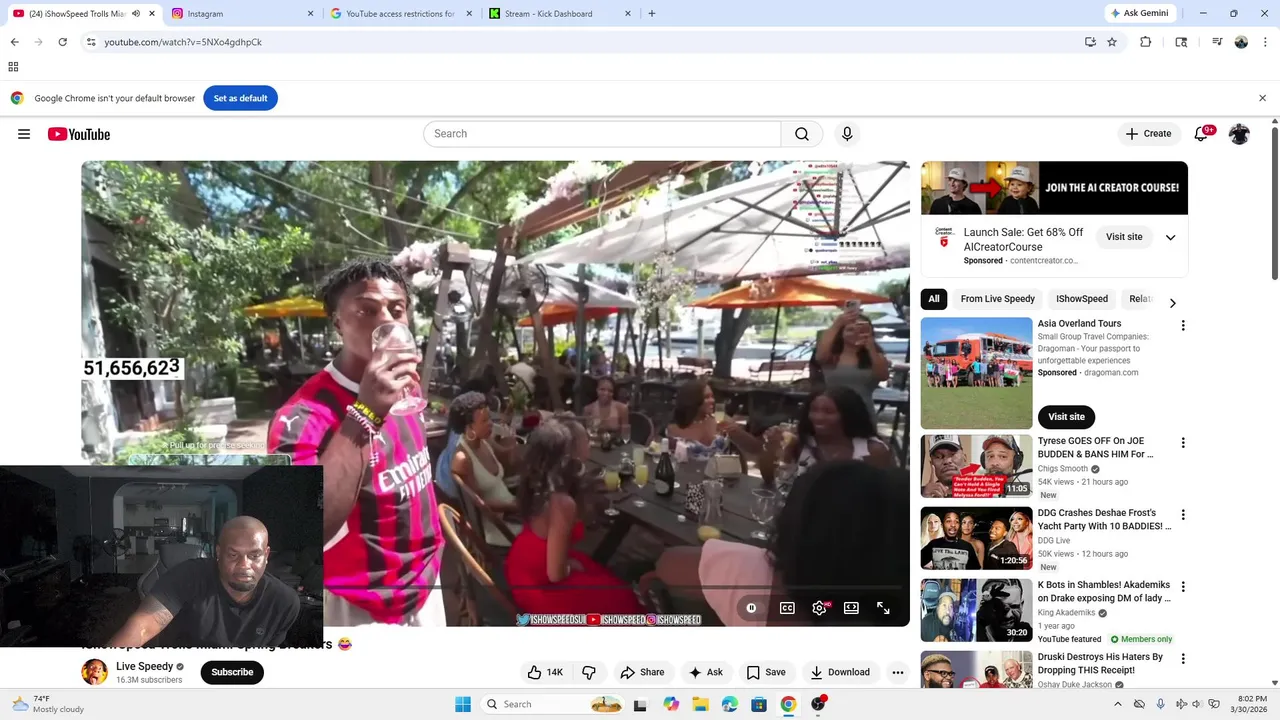Open a new browser tab
1280x720 pixels.
coord(652,14)
